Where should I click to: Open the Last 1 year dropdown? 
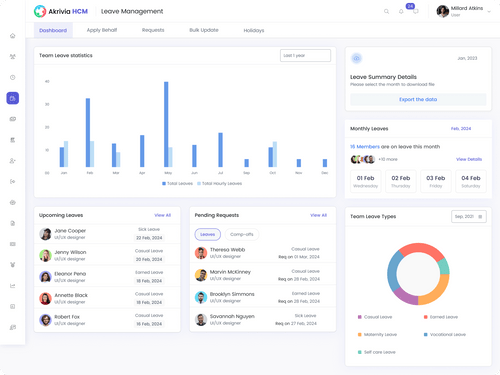pyautogui.click(x=305, y=55)
